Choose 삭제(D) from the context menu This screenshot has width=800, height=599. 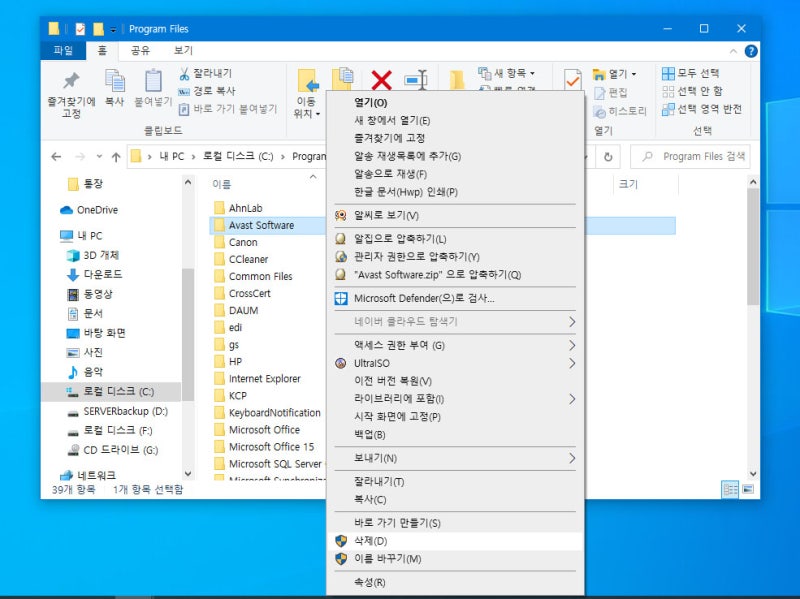coord(455,541)
